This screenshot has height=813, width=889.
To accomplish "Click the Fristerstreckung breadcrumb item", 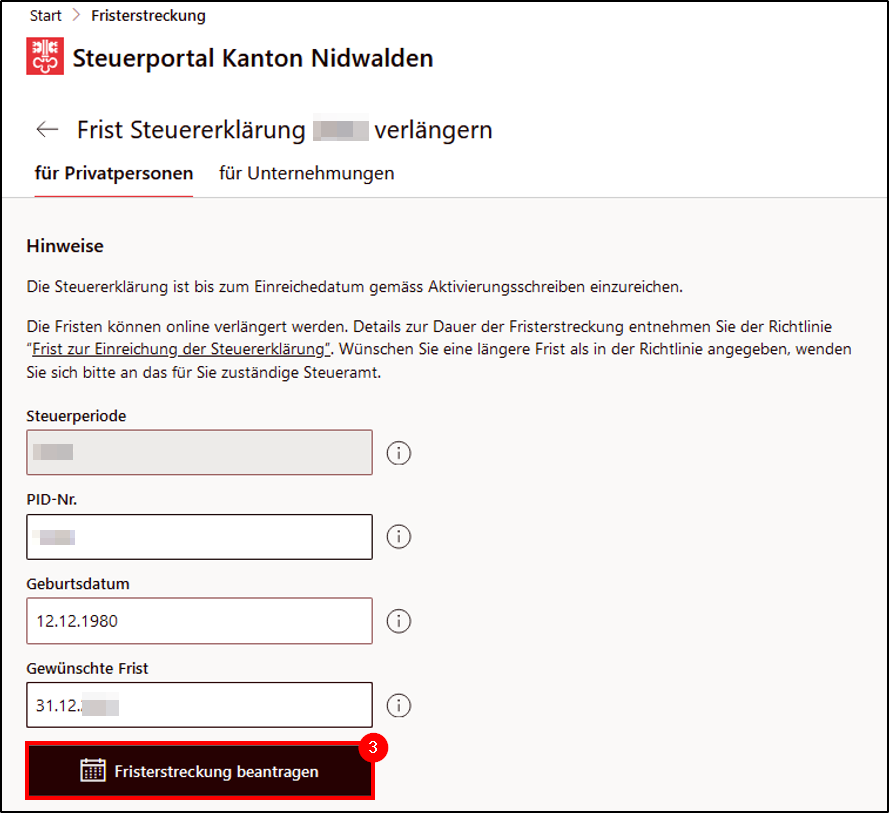I will click(x=149, y=16).
